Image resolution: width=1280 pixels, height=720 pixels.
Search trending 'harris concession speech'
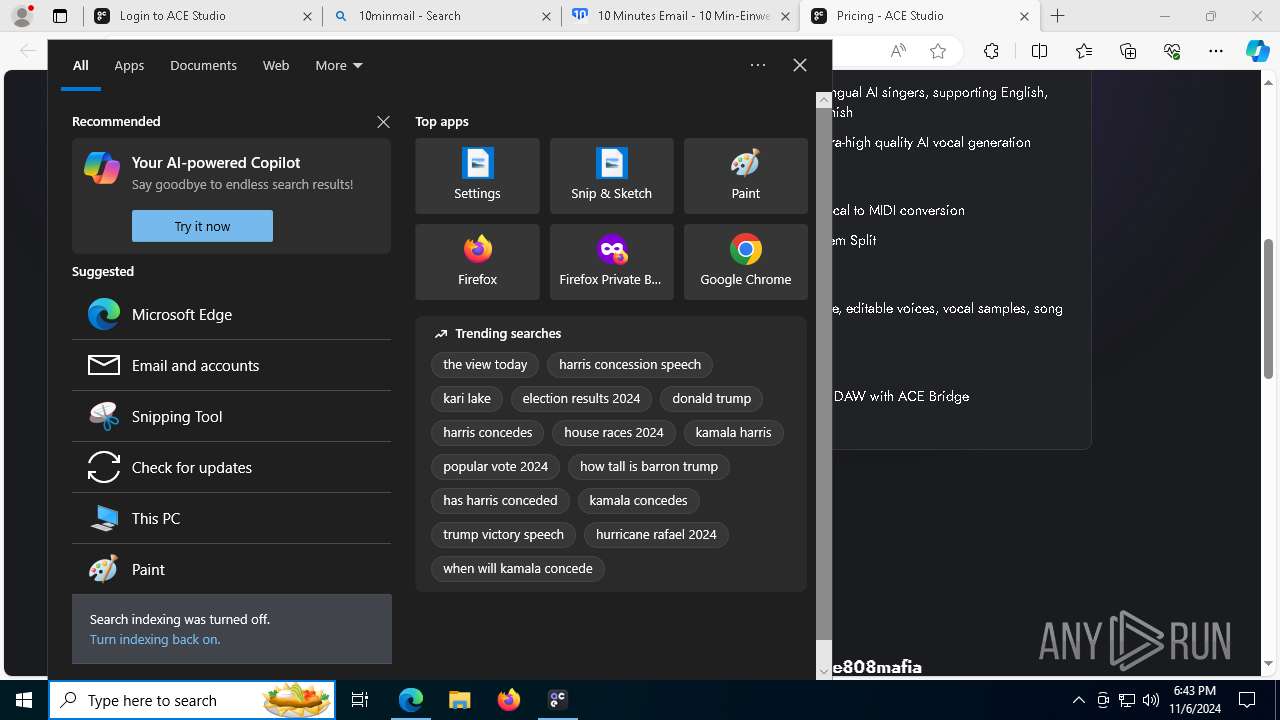click(x=630, y=365)
